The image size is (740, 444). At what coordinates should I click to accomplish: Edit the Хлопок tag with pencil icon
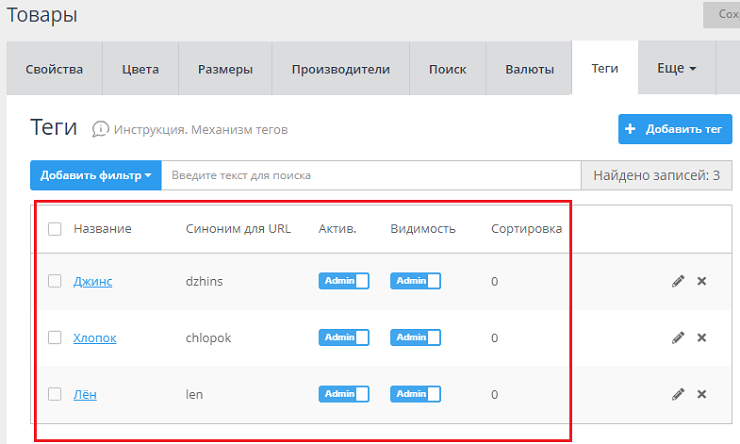[678, 338]
